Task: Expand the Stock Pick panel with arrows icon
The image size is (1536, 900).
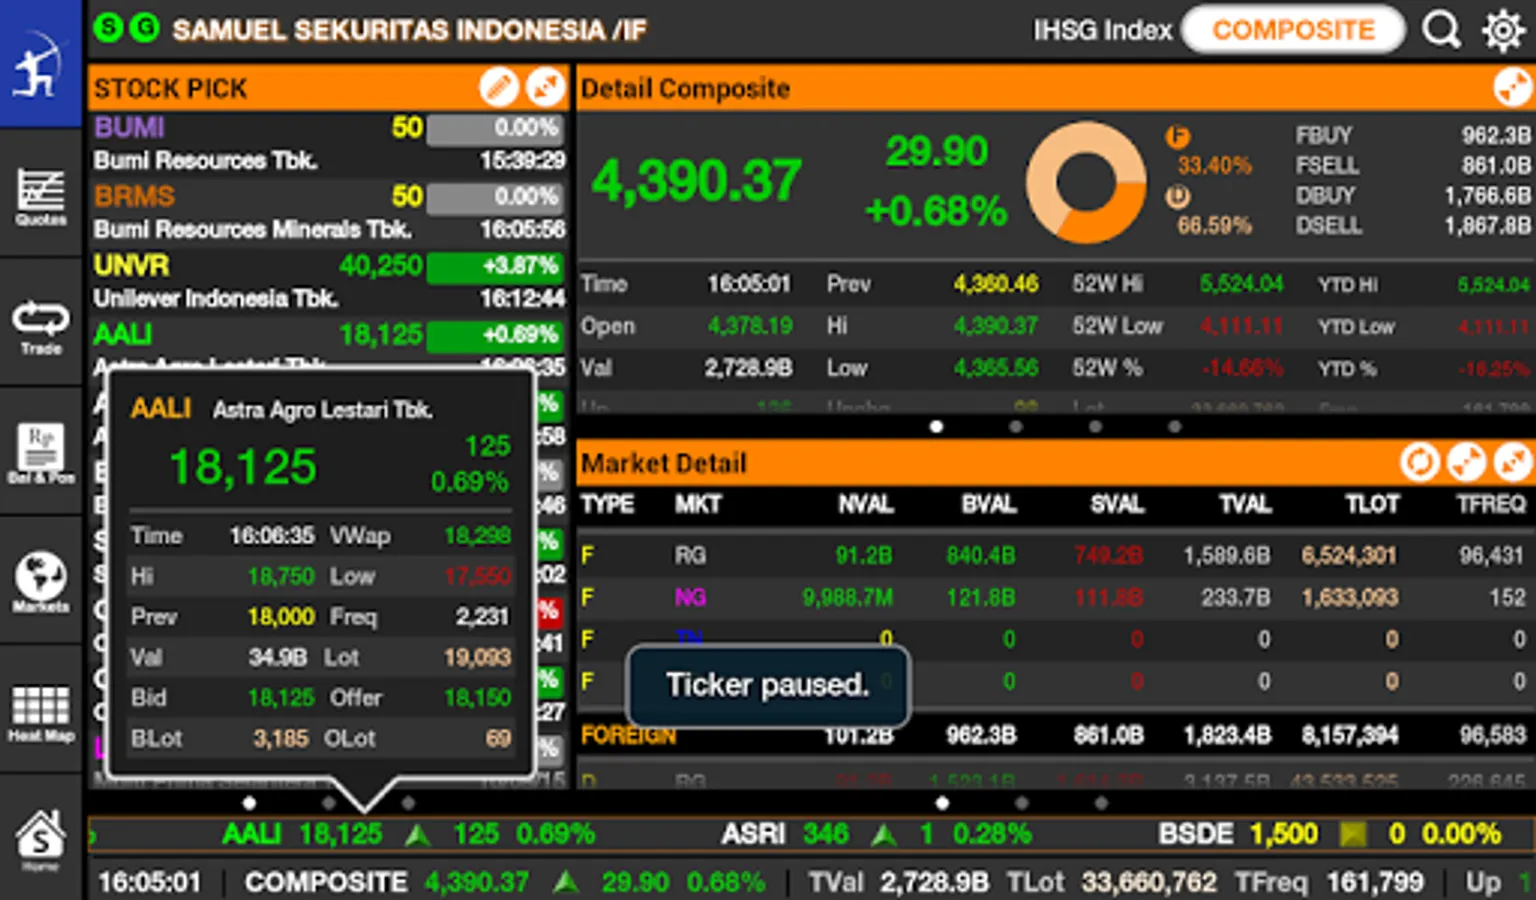Action: (x=545, y=88)
